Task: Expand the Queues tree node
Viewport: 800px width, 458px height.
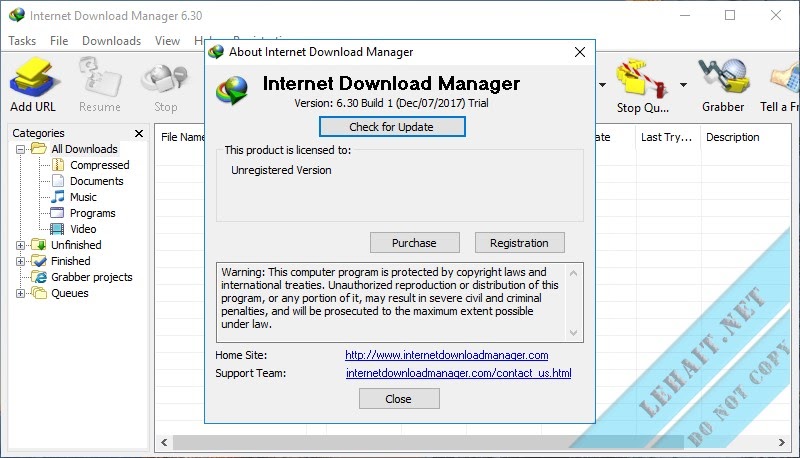Action: coord(20,293)
